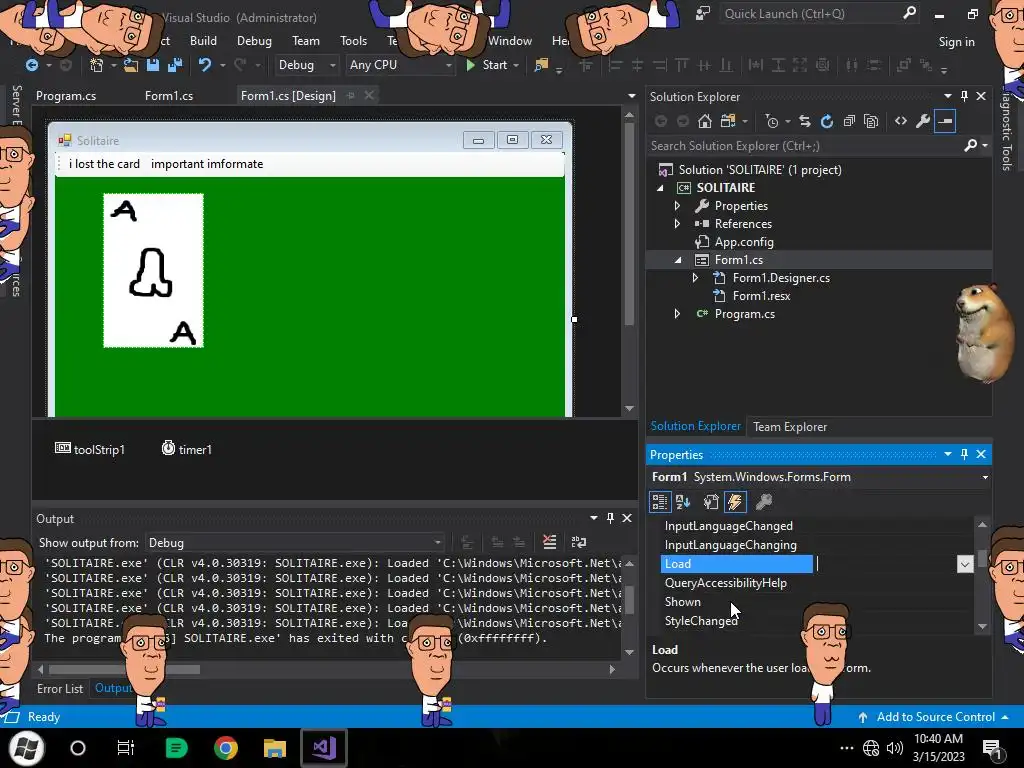Click the wrench Properties icon in Solution Explorer
1024x768 pixels.
923,121
